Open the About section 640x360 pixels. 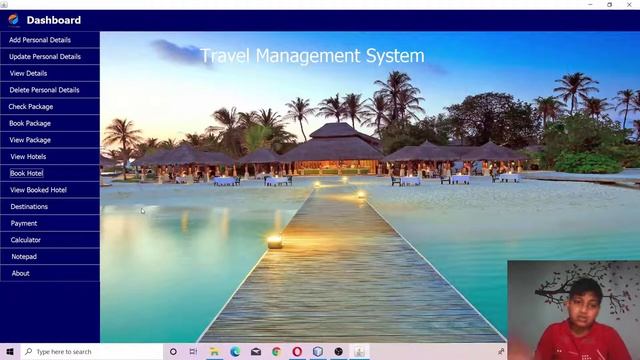50,274
